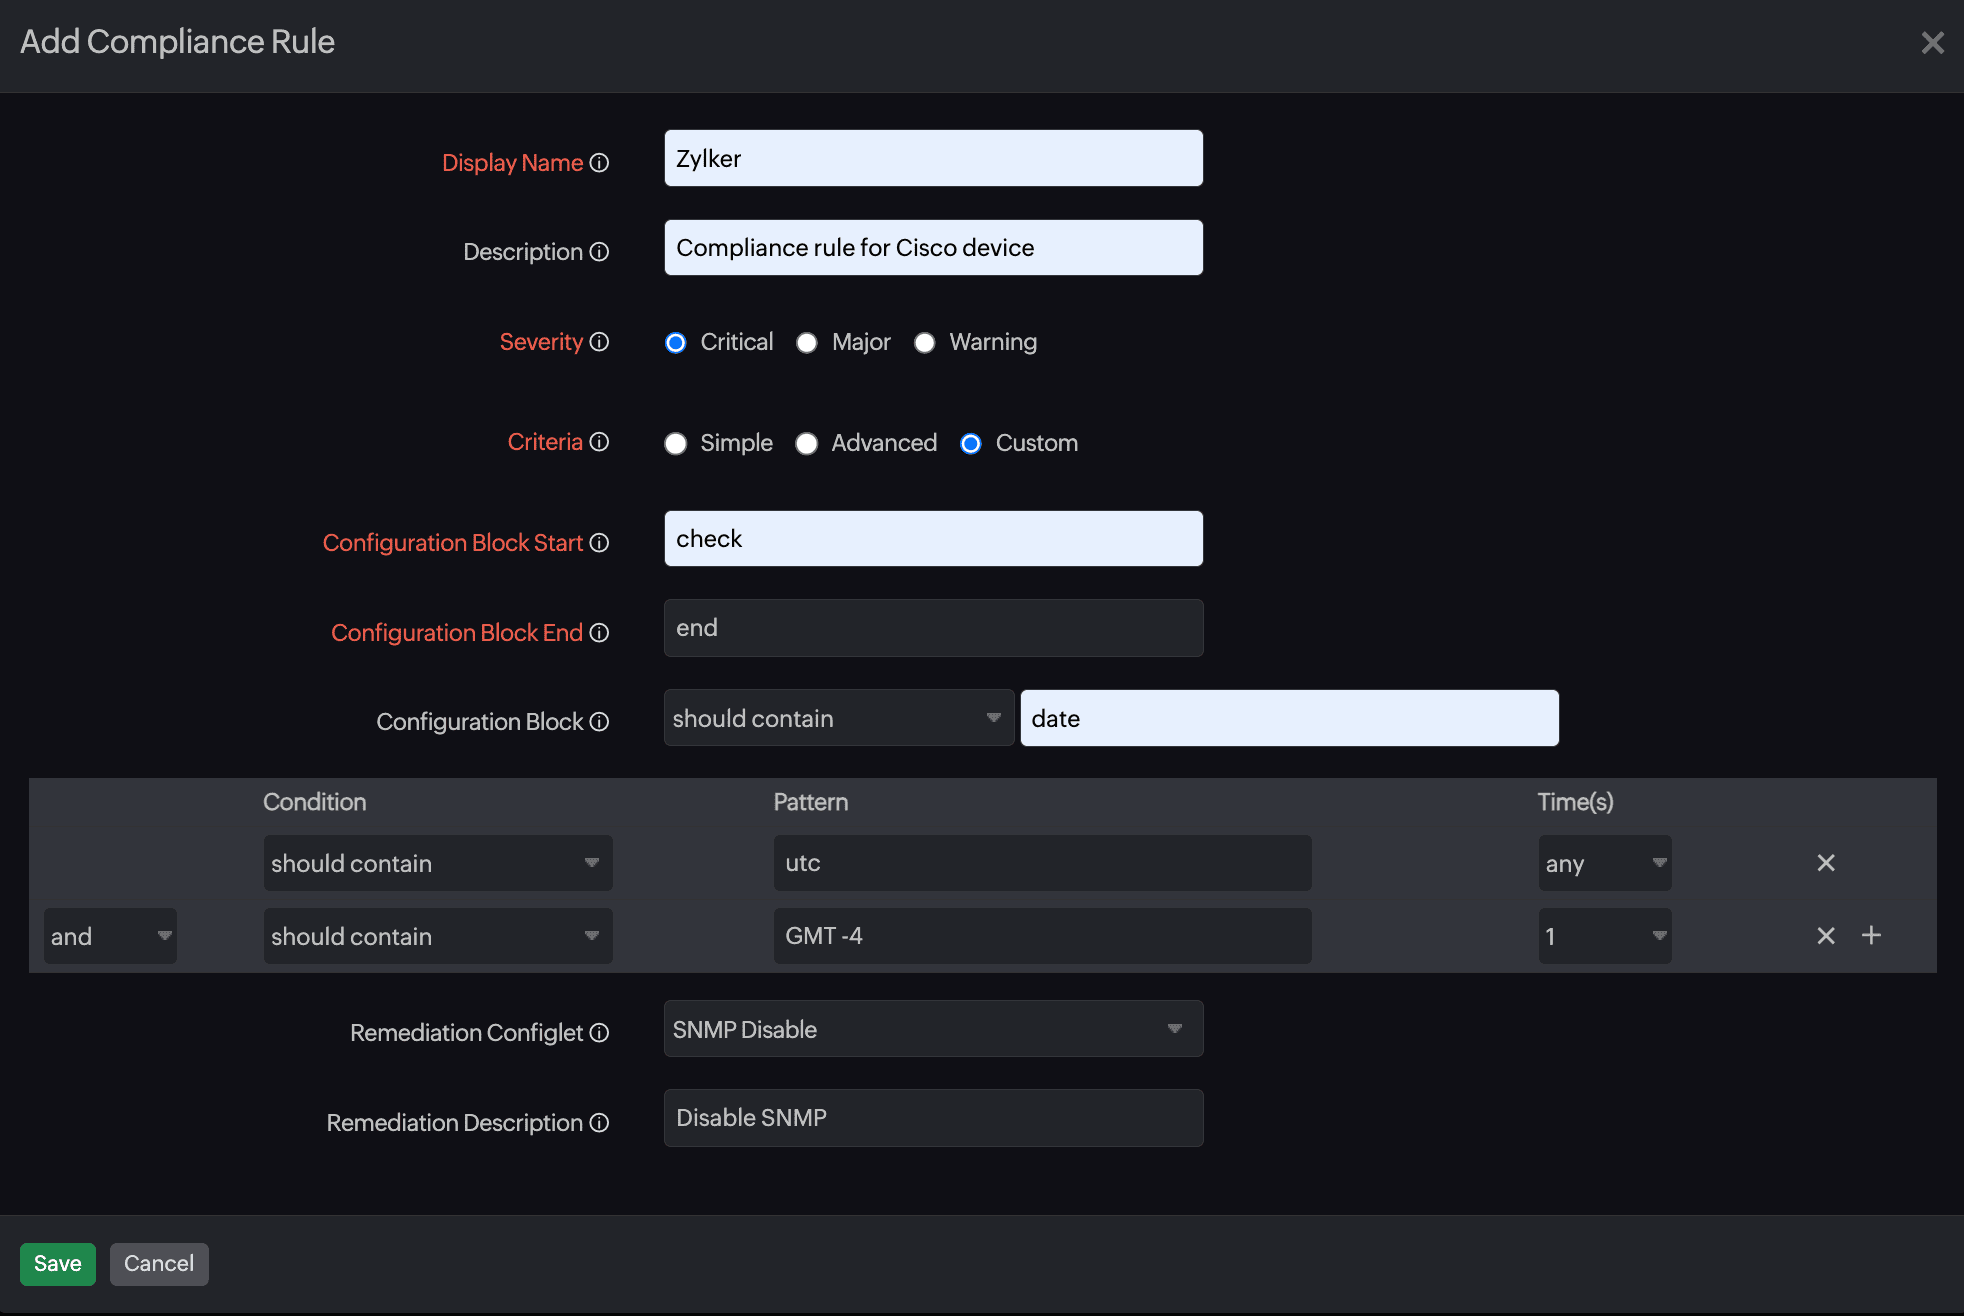Select the Major severity option
Viewport: 1964px width, 1316px height.
coord(807,342)
